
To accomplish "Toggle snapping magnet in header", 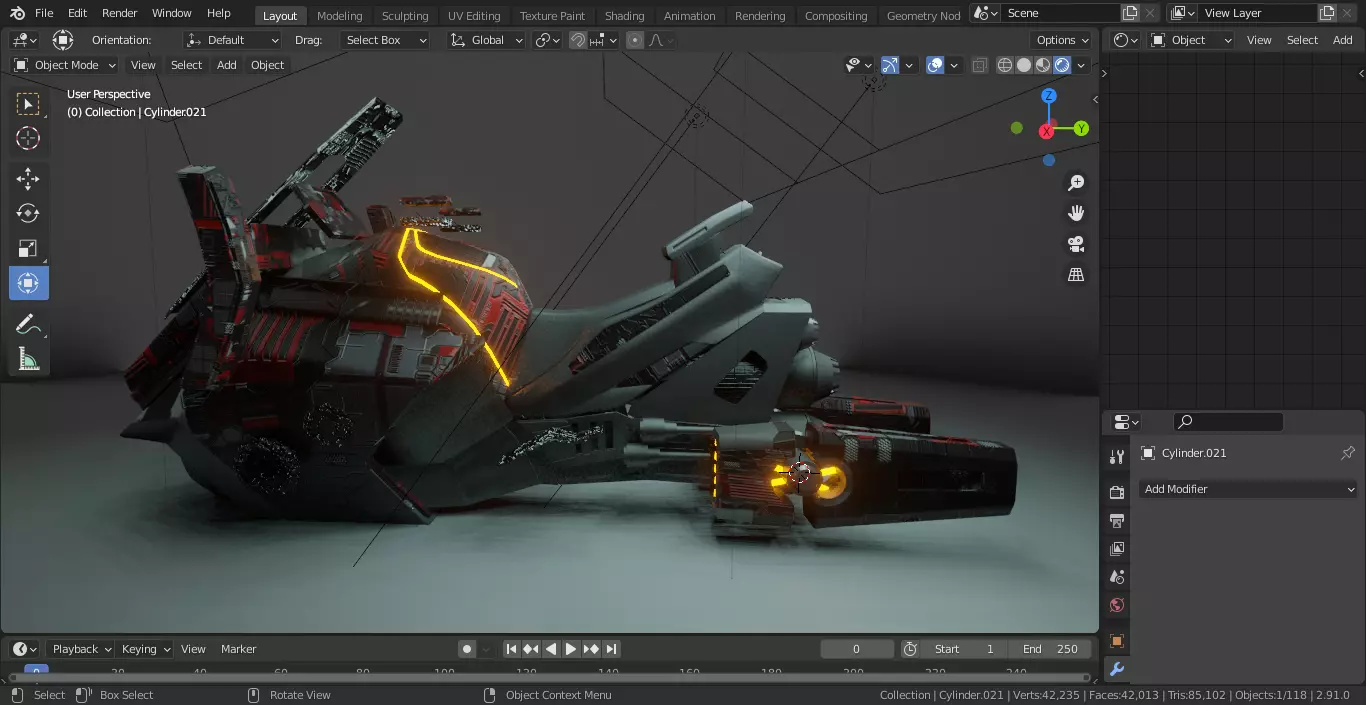I will (x=578, y=40).
